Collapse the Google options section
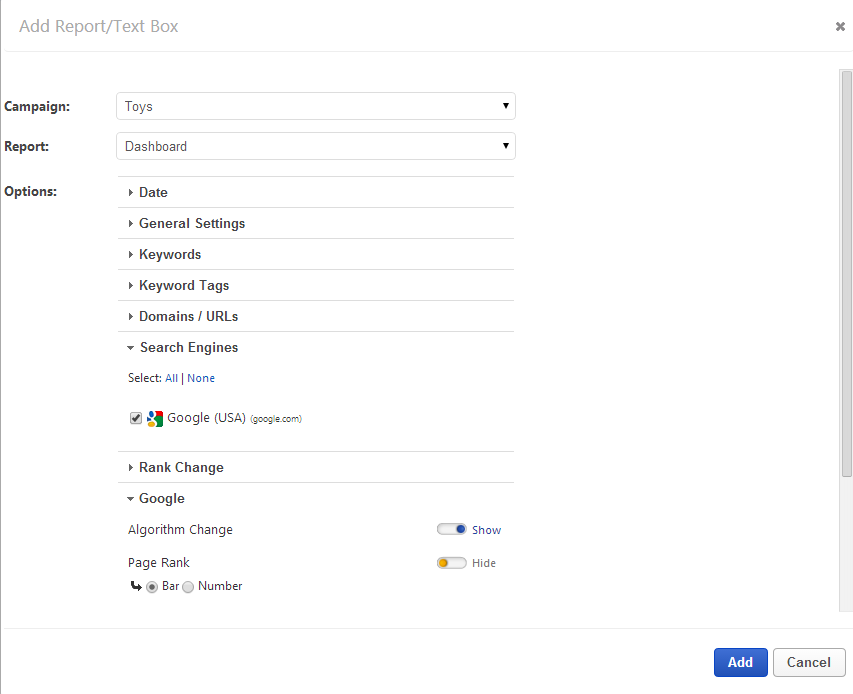853x694 pixels. click(x=161, y=498)
